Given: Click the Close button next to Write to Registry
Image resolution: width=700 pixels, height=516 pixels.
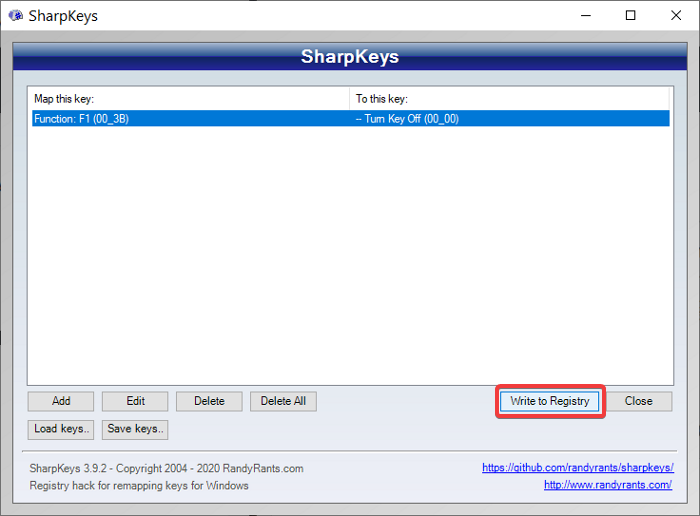Looking at the screenshot, I should [x=638, y=401].
